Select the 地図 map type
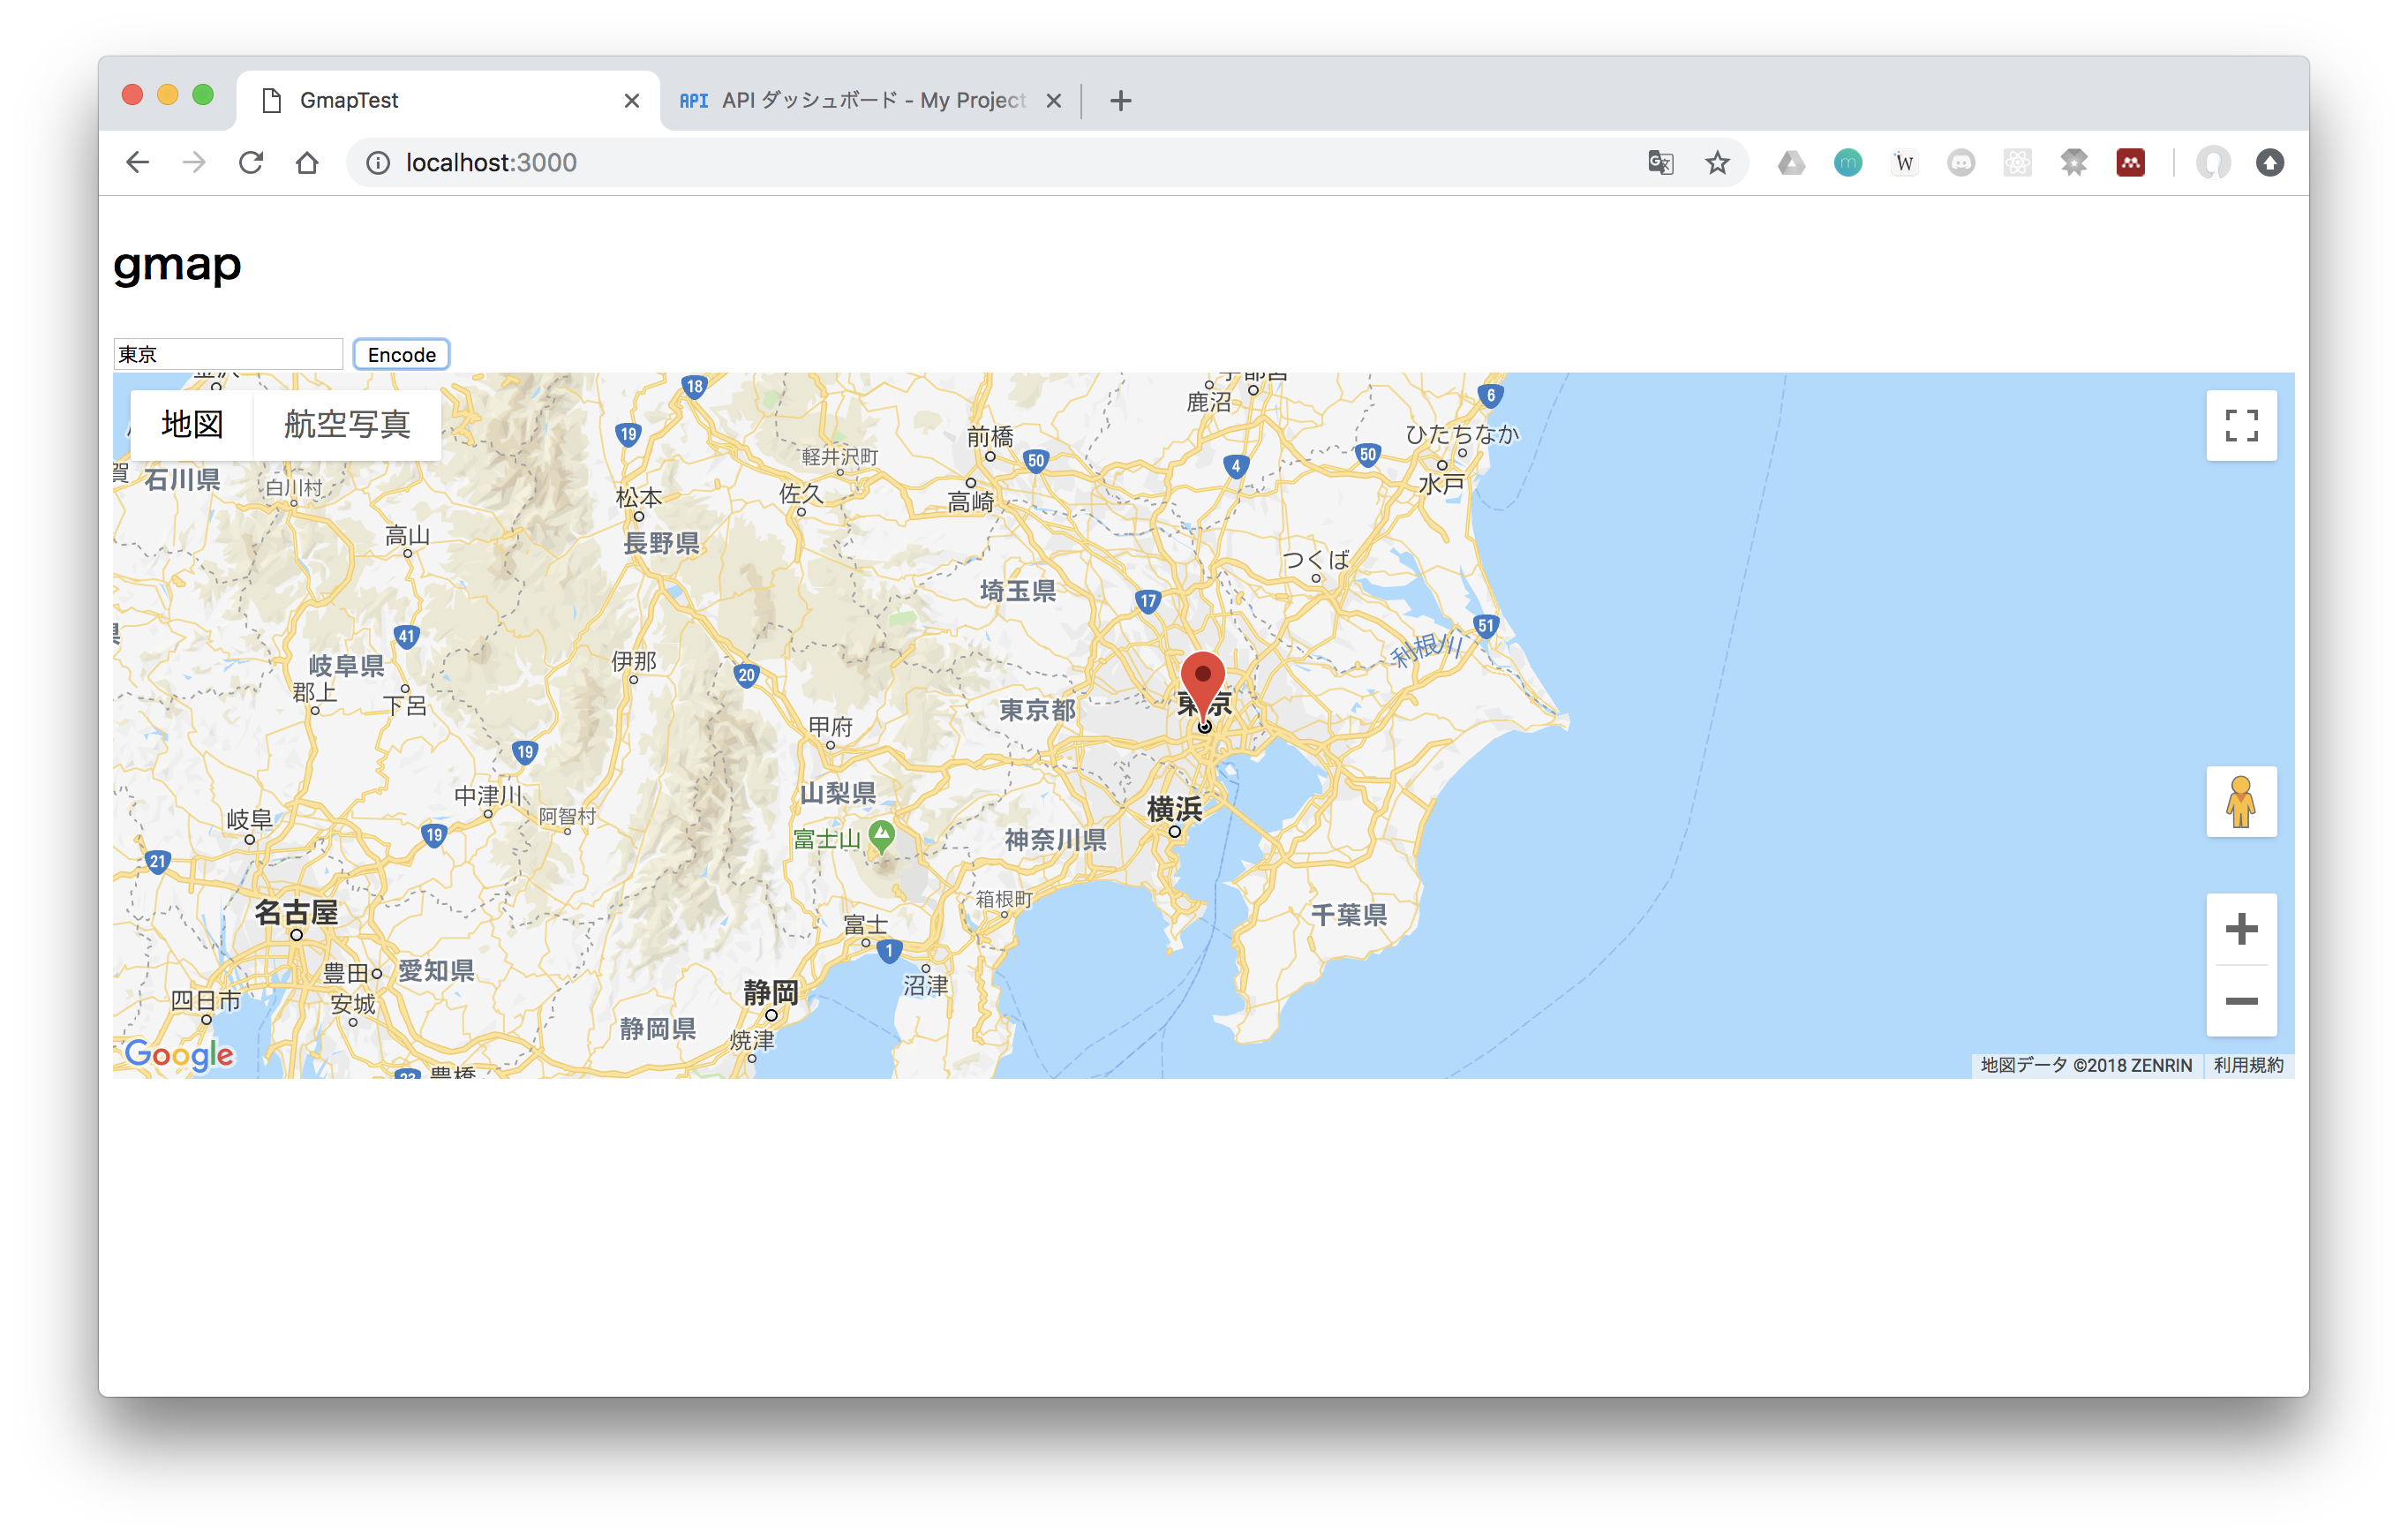 [192, 425]
